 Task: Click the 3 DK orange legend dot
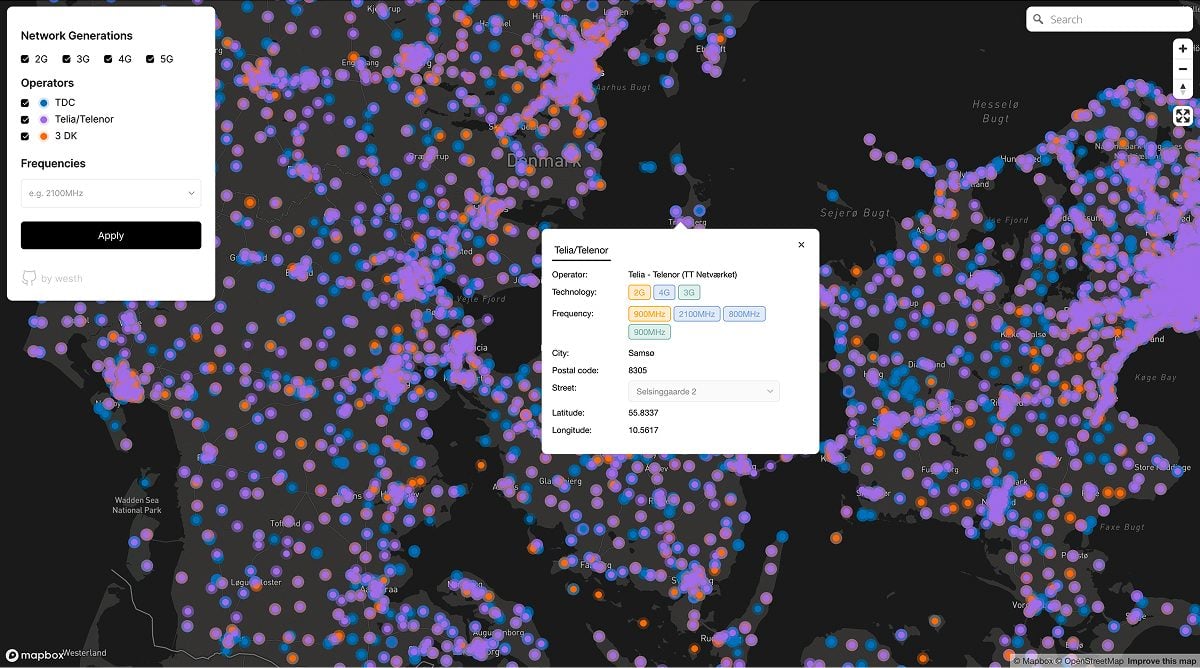click(44, 136)
